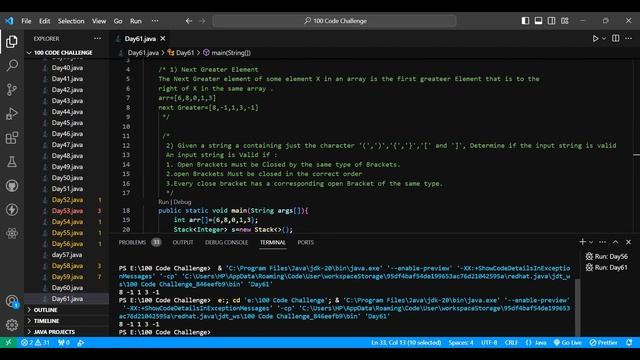Maximize the panel with the up chevron

click(615, 242)
